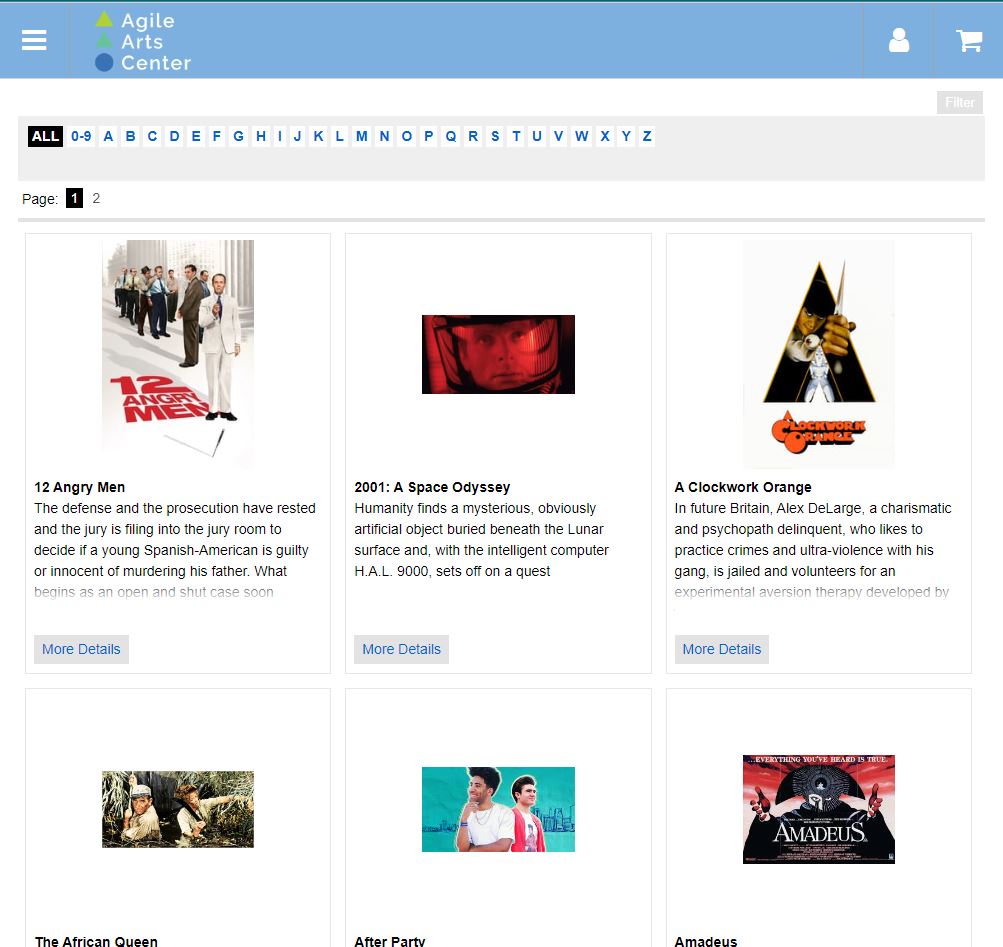Click the 2001: A Space Odyssey title
The height and width of the screenshot is (947, 1003).
432,487
